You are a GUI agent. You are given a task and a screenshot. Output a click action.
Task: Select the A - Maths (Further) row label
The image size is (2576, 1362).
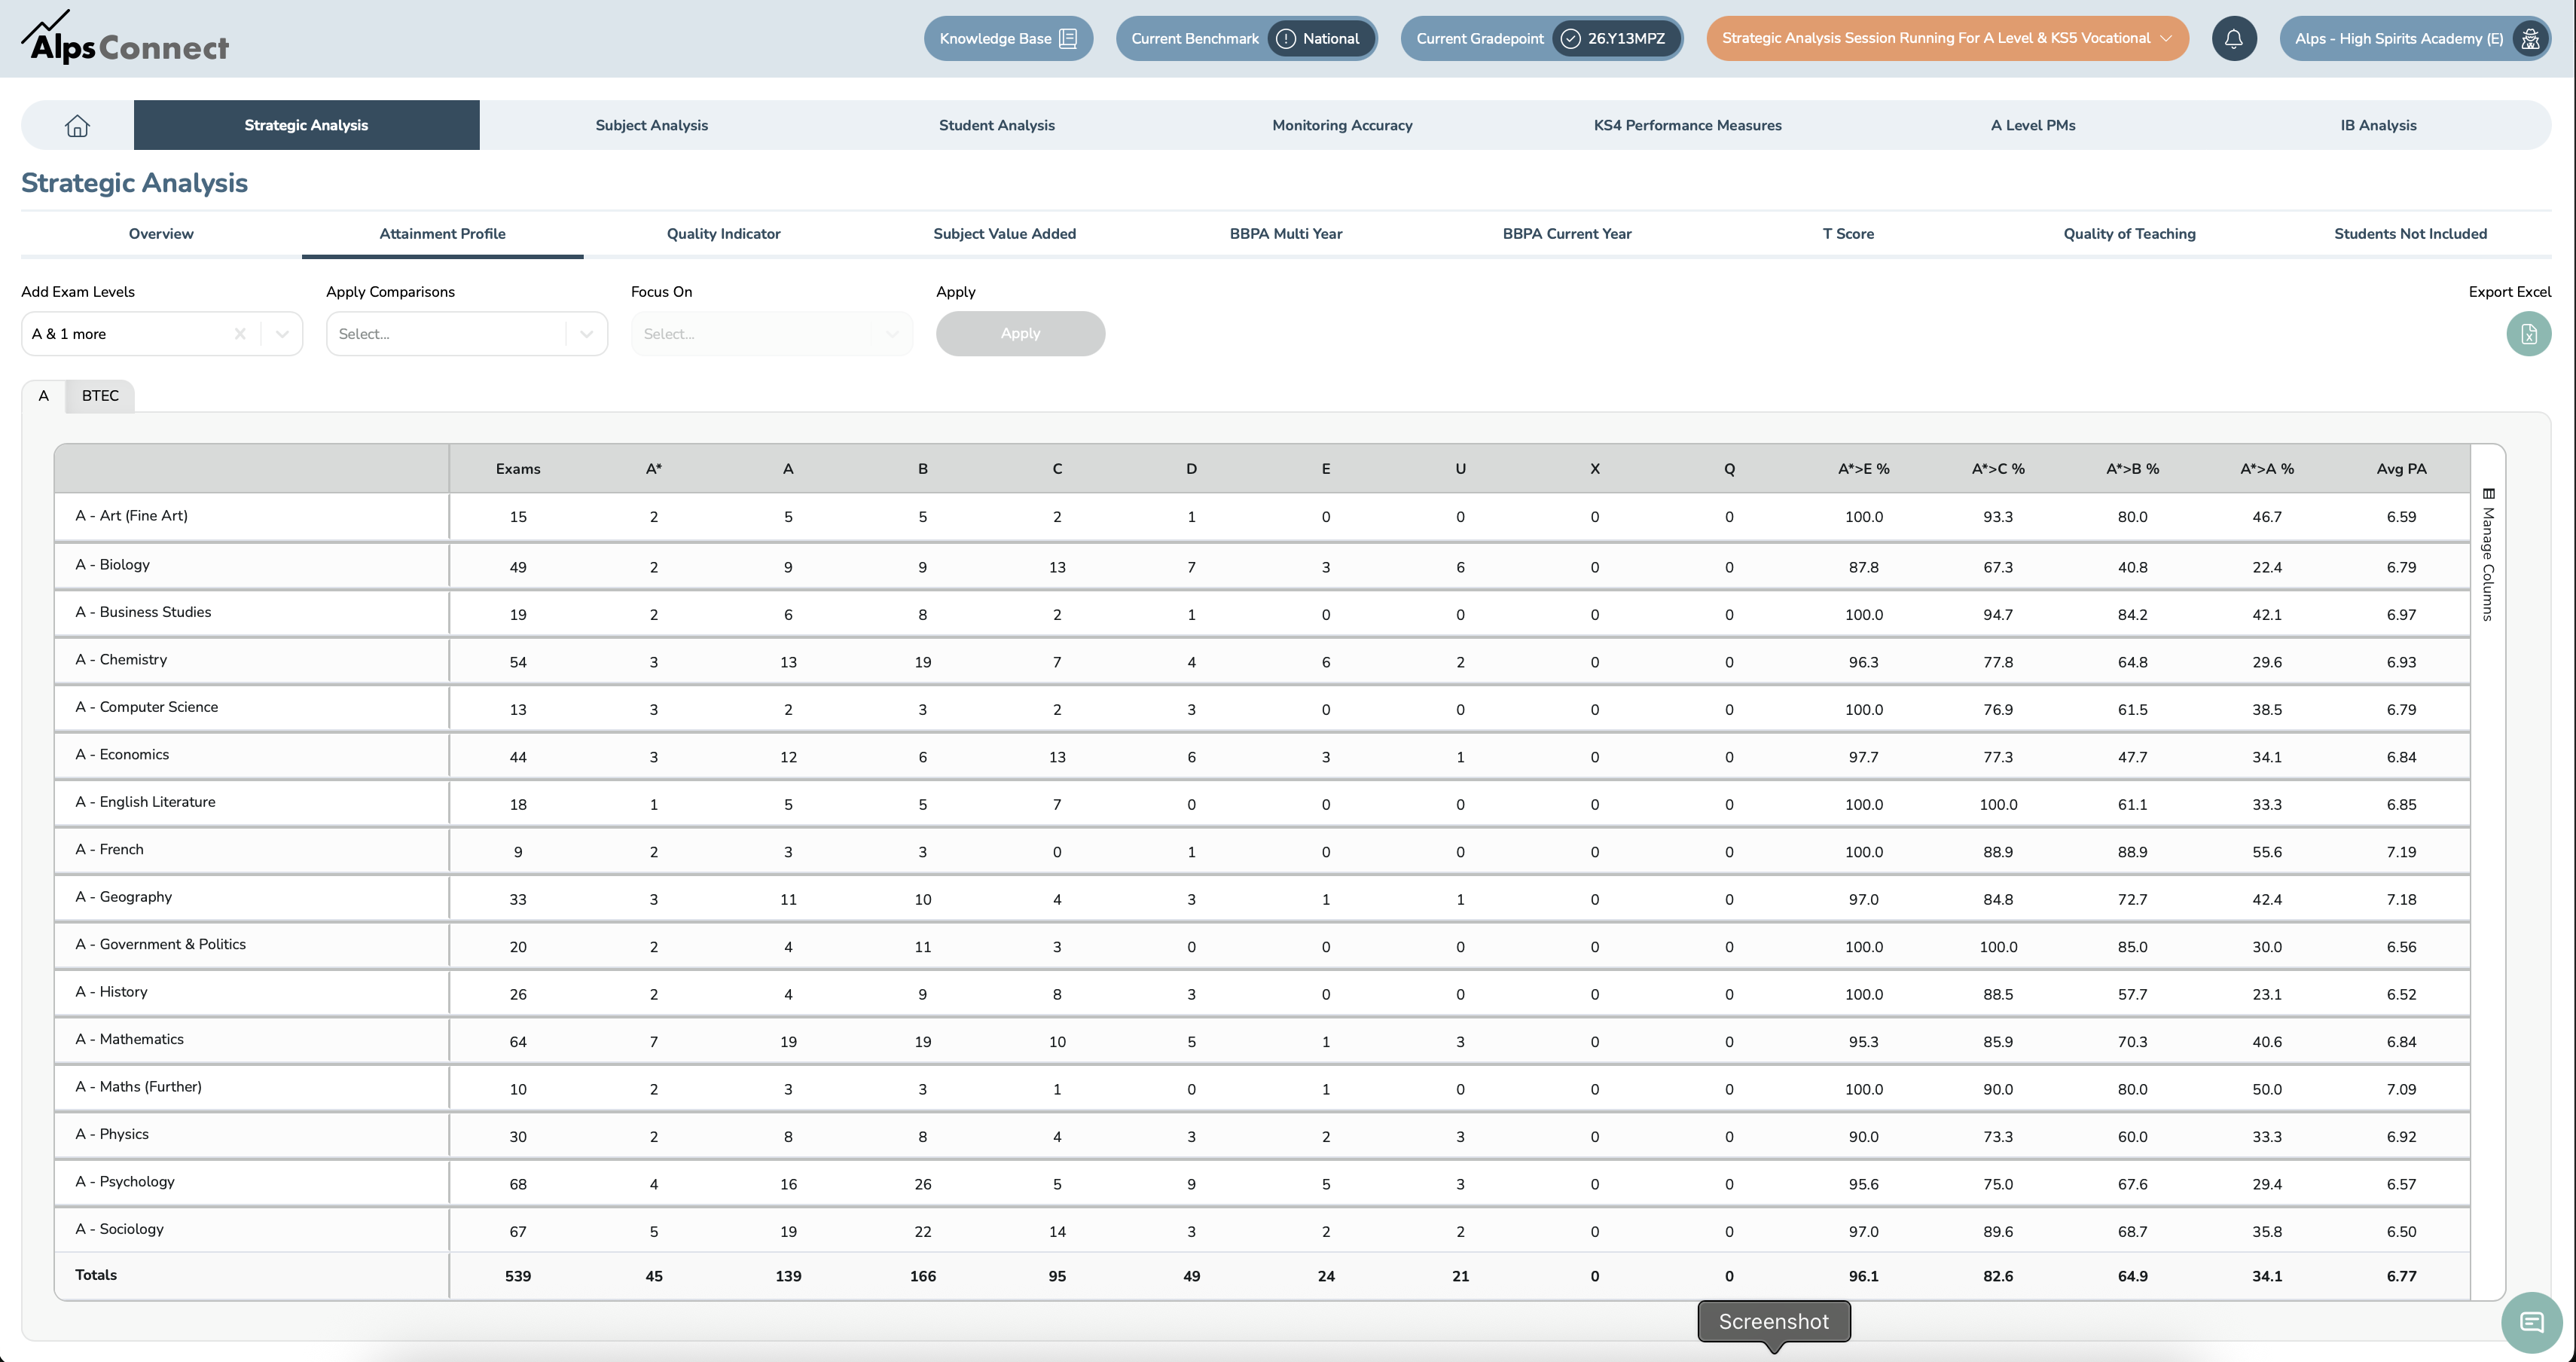138,1087
